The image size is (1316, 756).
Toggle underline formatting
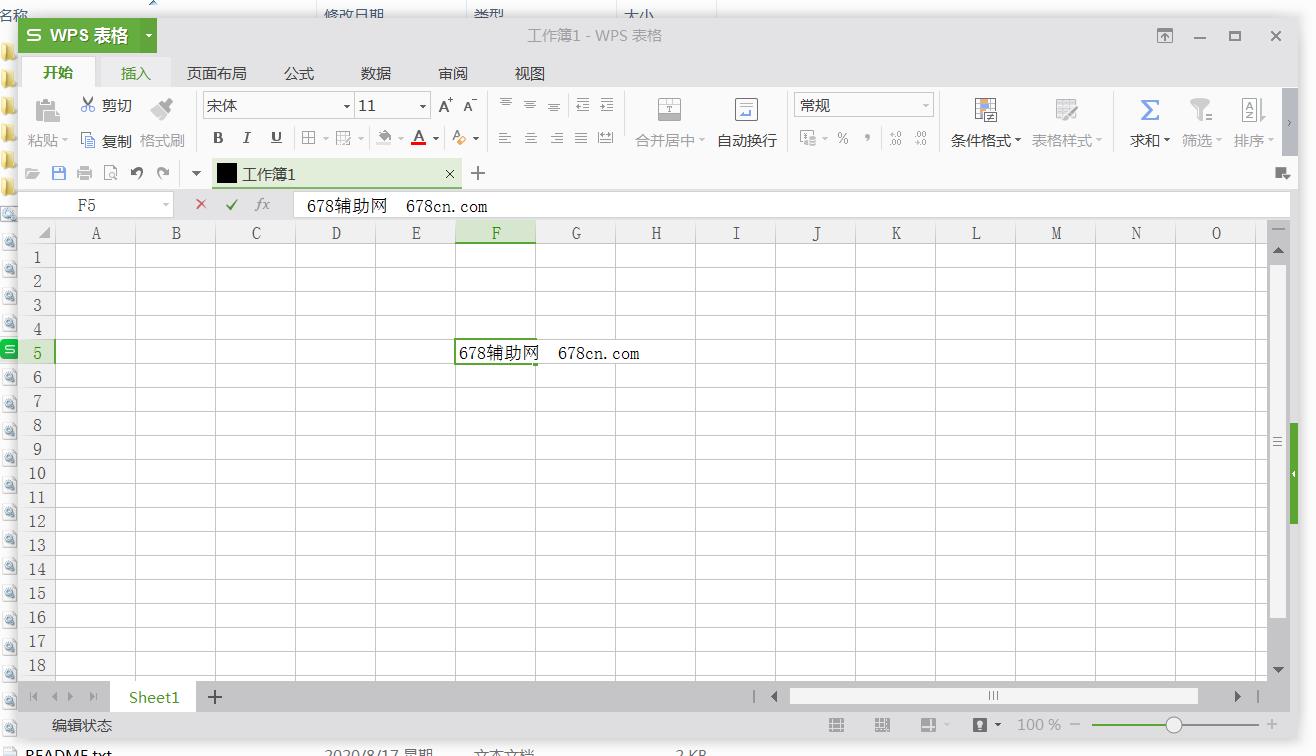click(x=276, y=138)
